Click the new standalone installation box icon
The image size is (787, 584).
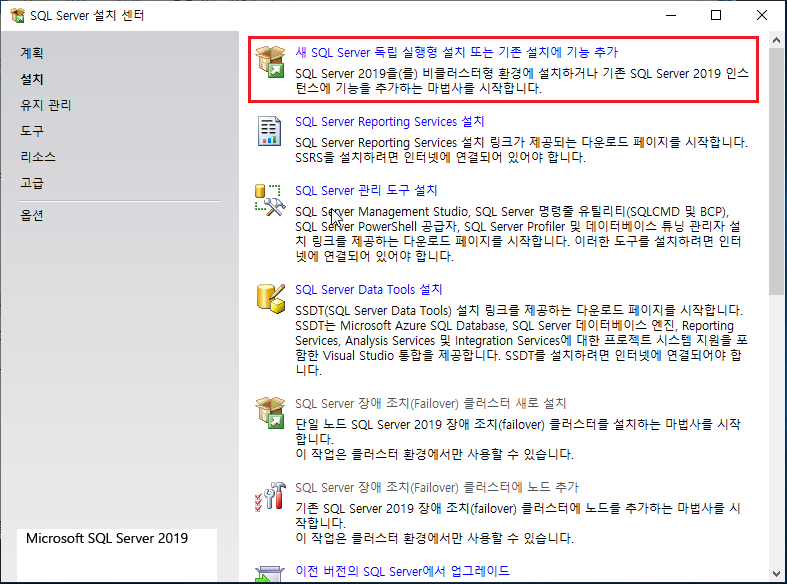pyautogui.click(x=270, y=61)
